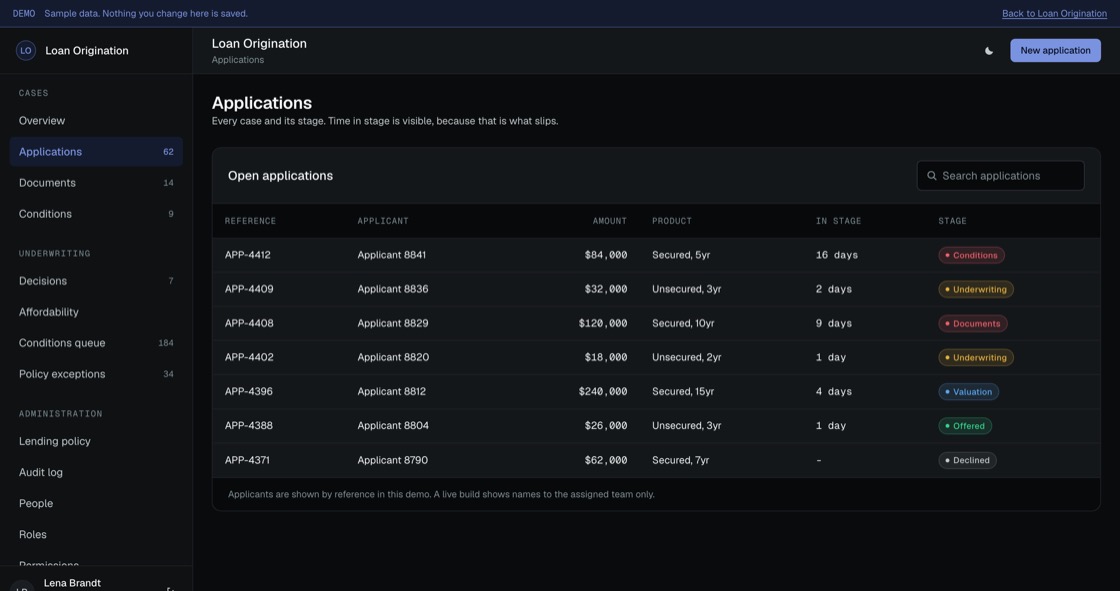1120x591 pixels.
Task: Click the LO logo badge
Action: 26,51
